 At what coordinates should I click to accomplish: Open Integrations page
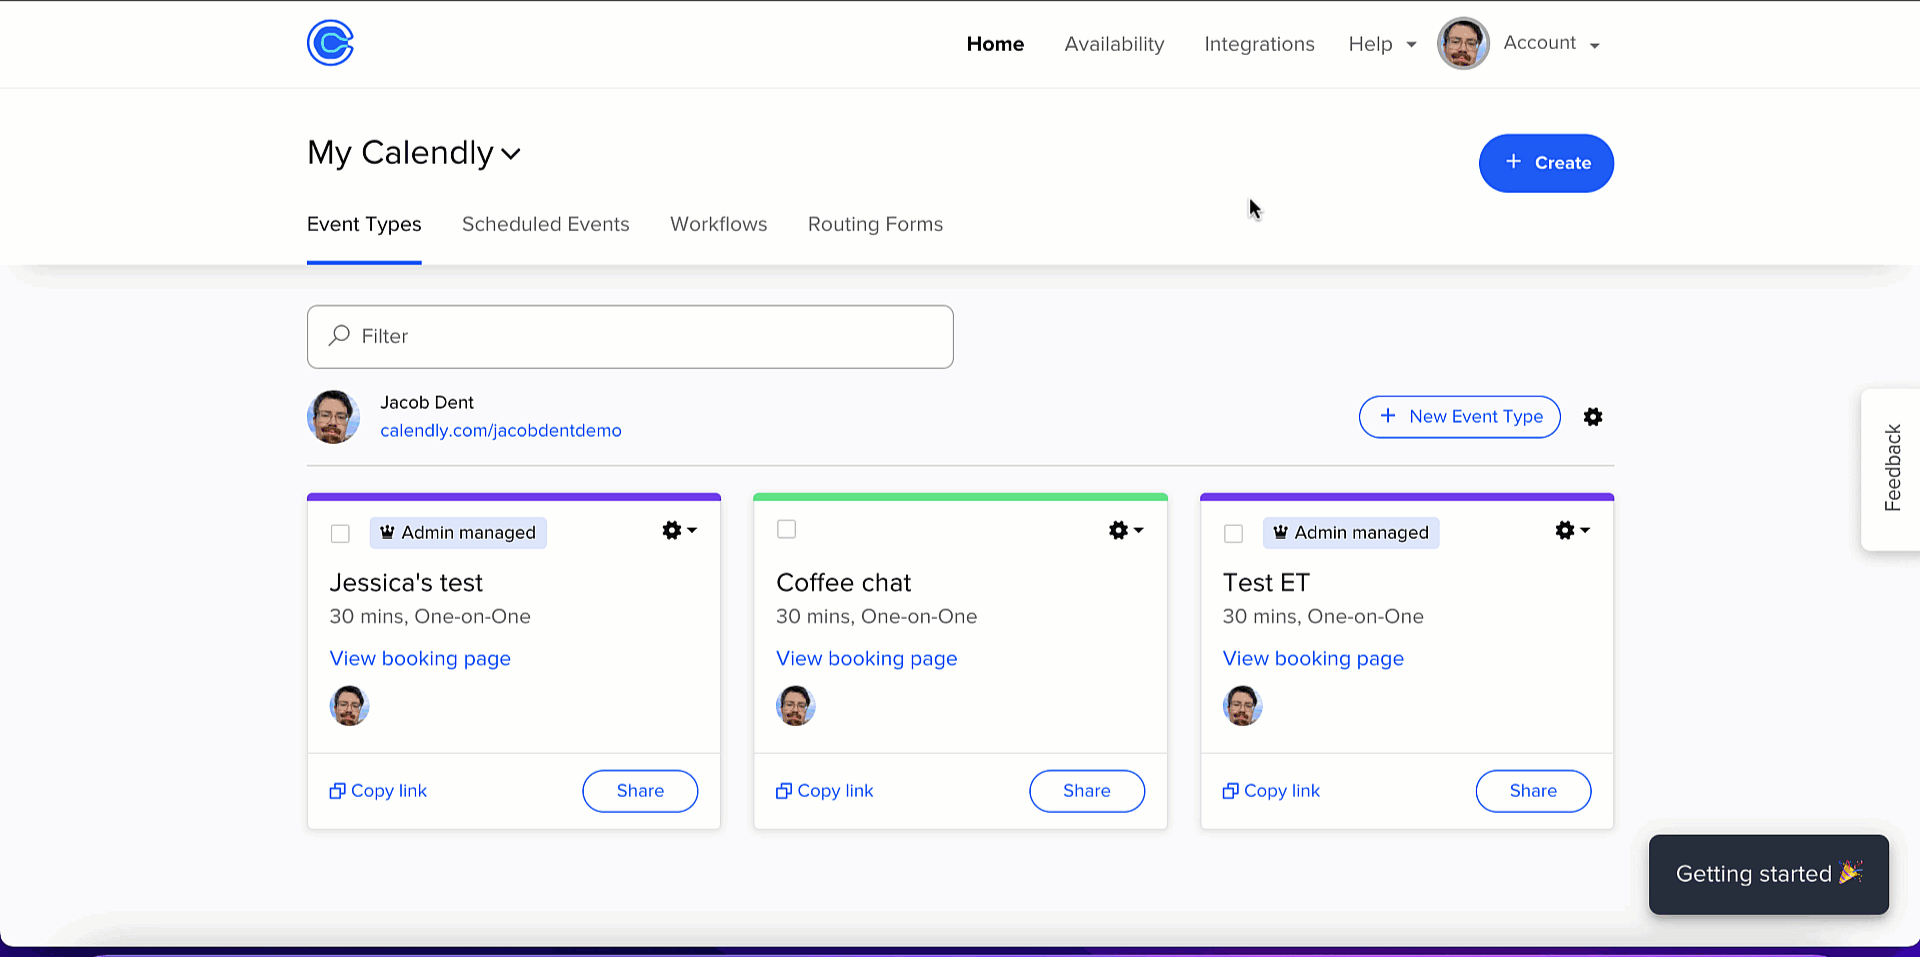click(x=1259, y=44)
